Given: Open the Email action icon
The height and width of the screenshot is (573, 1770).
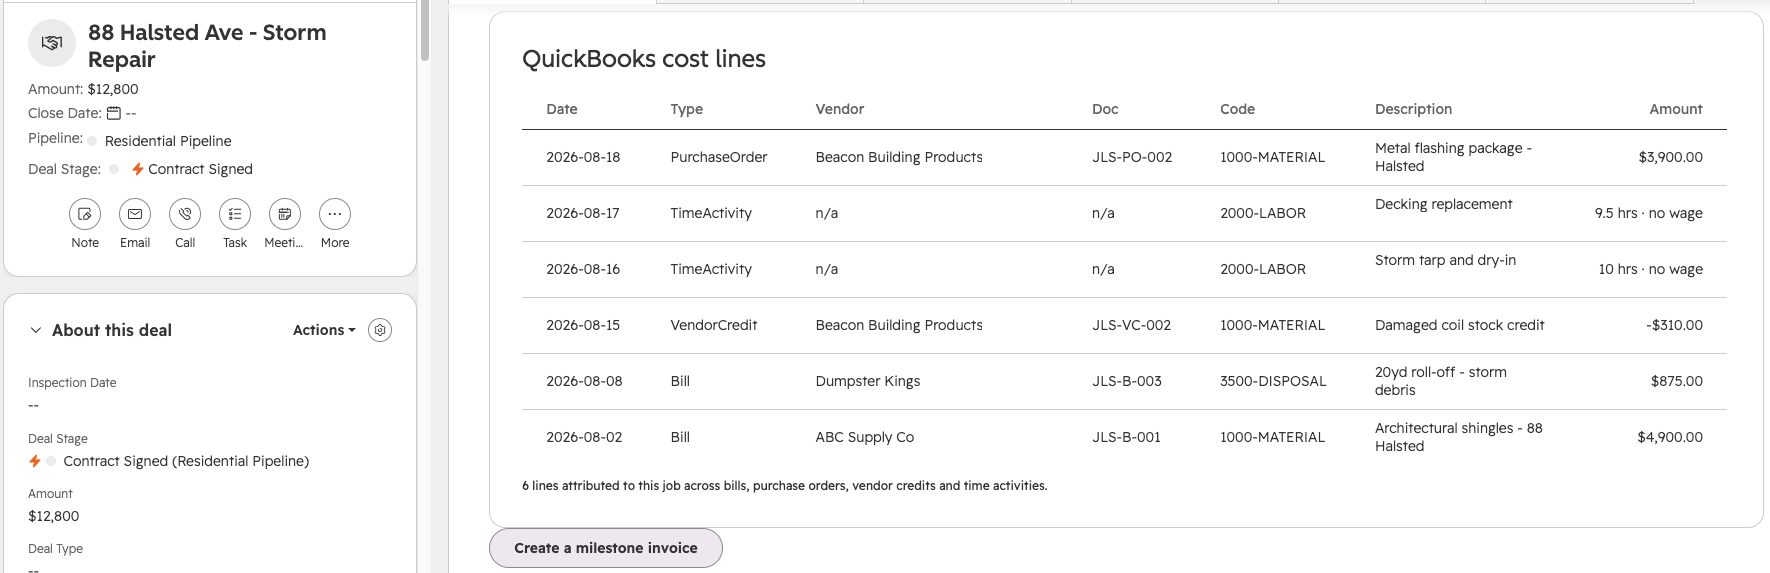Looking at the screenshot, I should tap(135, 214).
